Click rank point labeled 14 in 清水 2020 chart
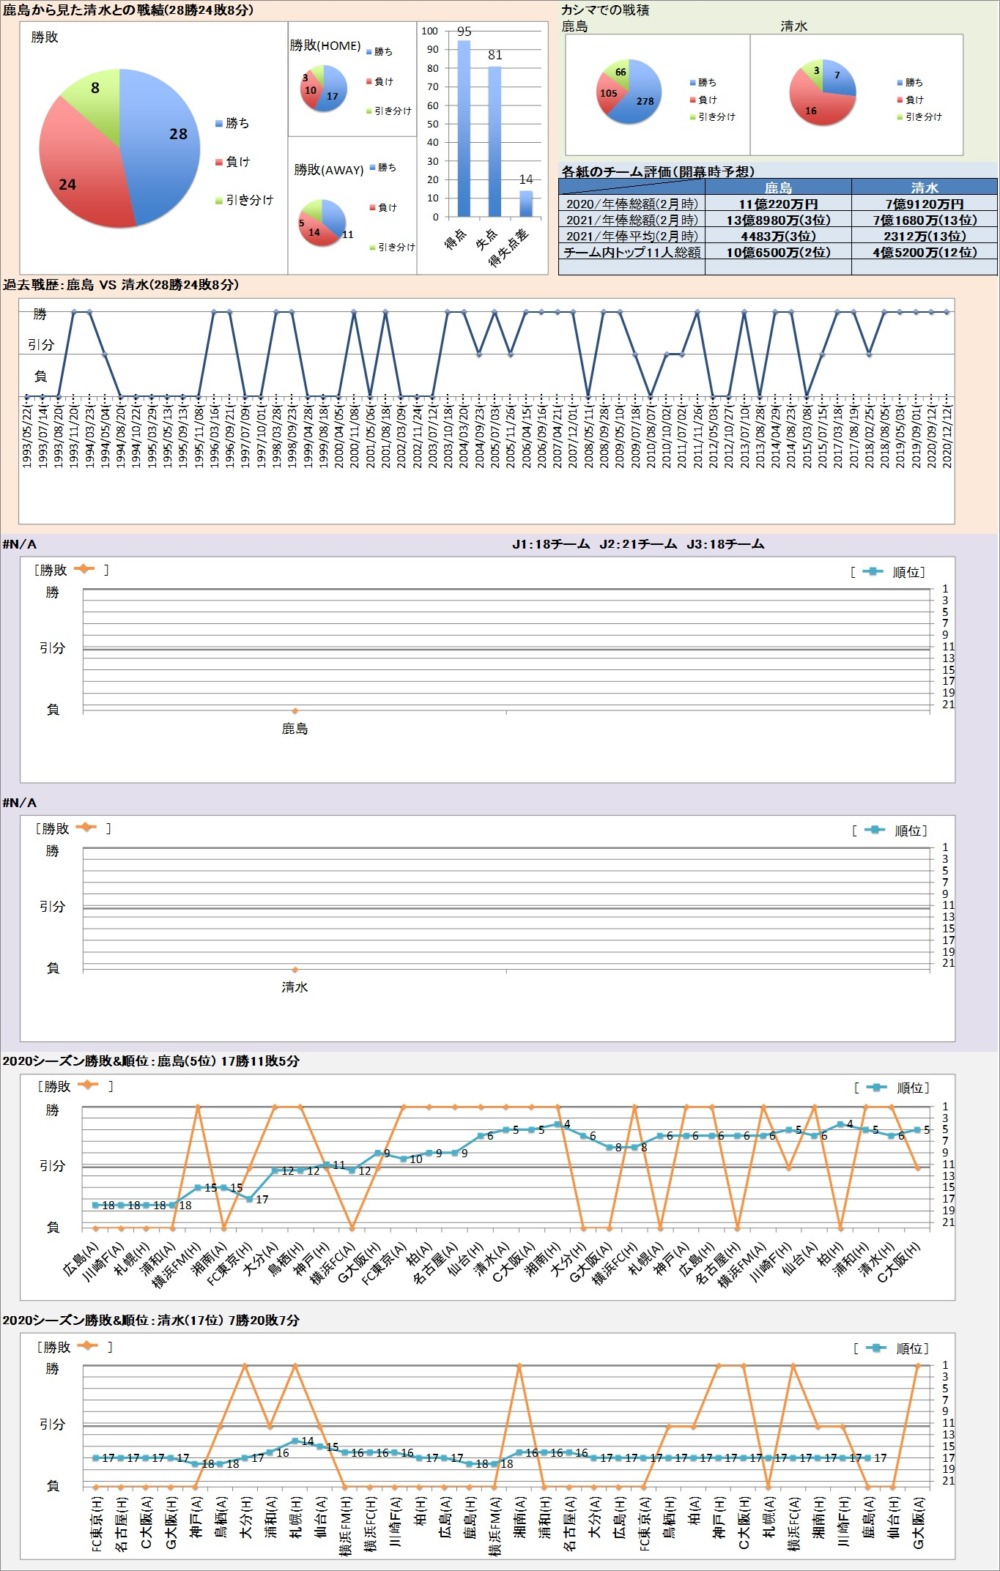Viewport: 1000px width, 1571px height. tap(295, 1441)
